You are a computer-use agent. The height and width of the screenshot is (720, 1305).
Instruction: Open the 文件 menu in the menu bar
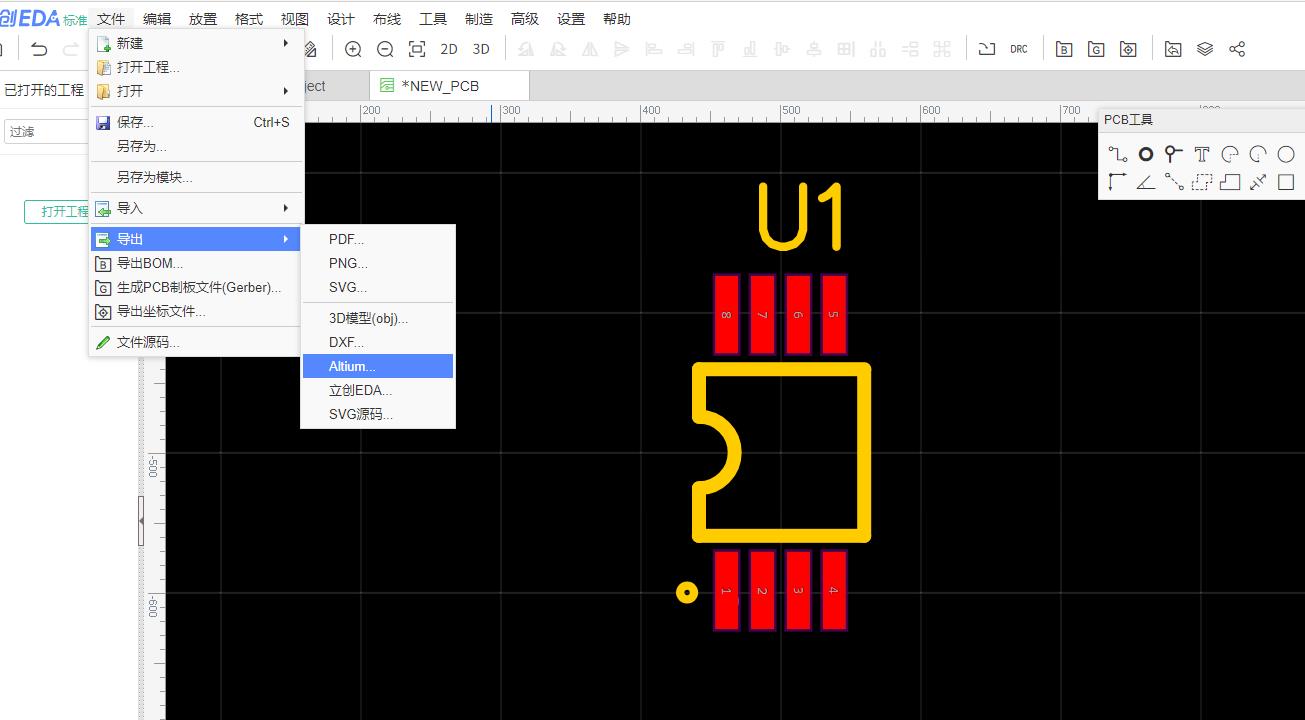[111, 19]
